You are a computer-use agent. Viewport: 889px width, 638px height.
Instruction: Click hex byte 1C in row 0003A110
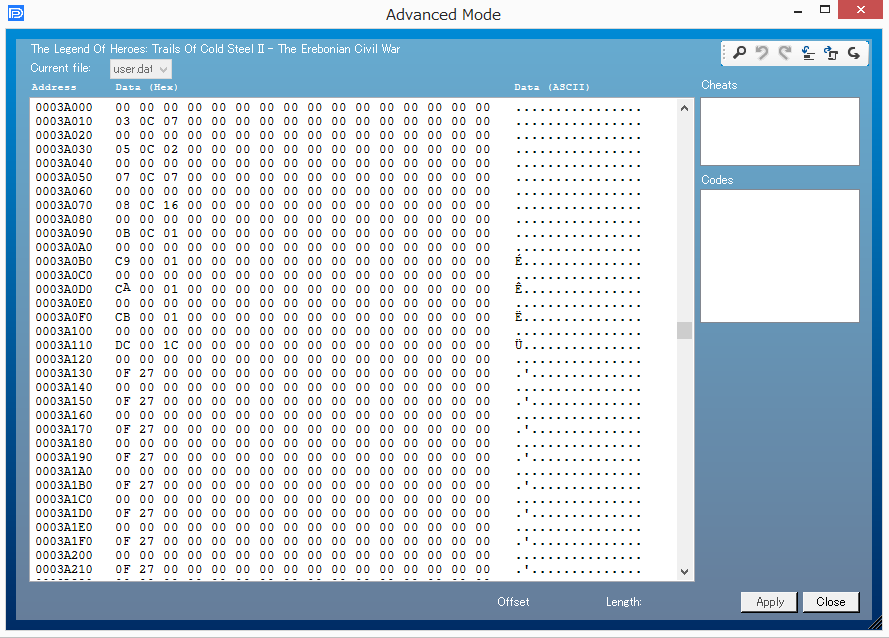click(x=171, y=345)
